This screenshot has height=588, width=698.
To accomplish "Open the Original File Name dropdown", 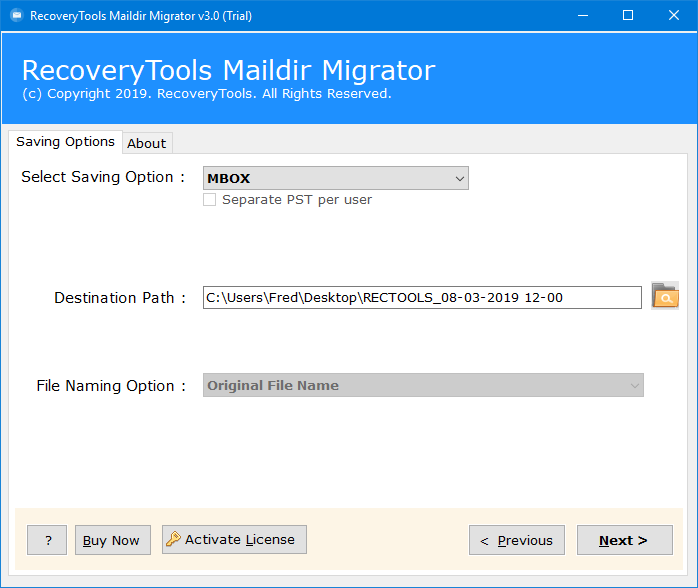I will [423, 385].
